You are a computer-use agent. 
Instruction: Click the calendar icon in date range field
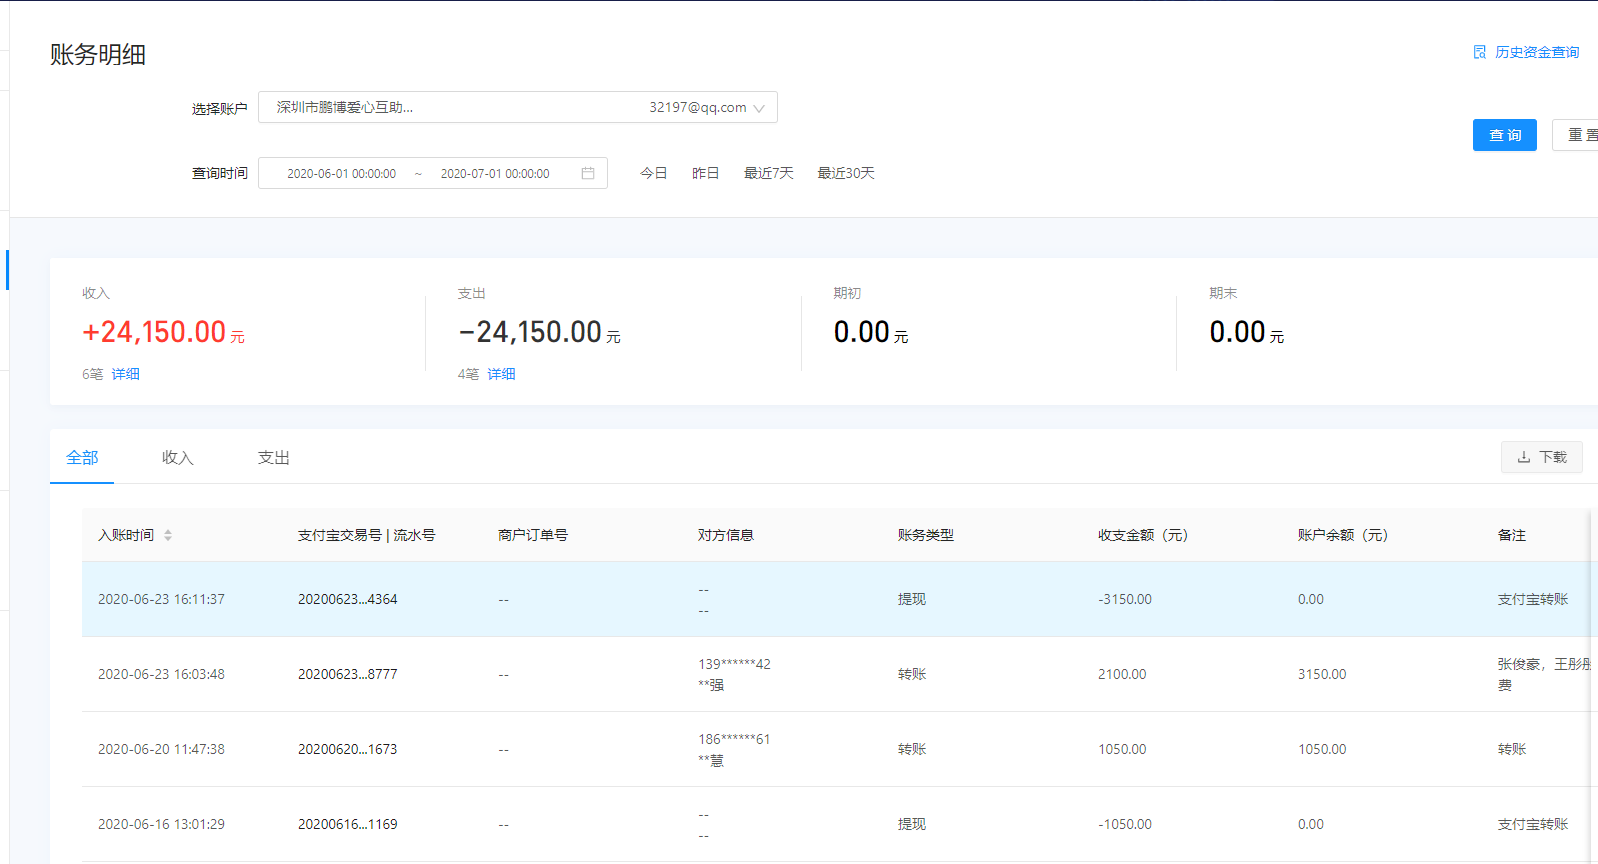pos(588,173)
